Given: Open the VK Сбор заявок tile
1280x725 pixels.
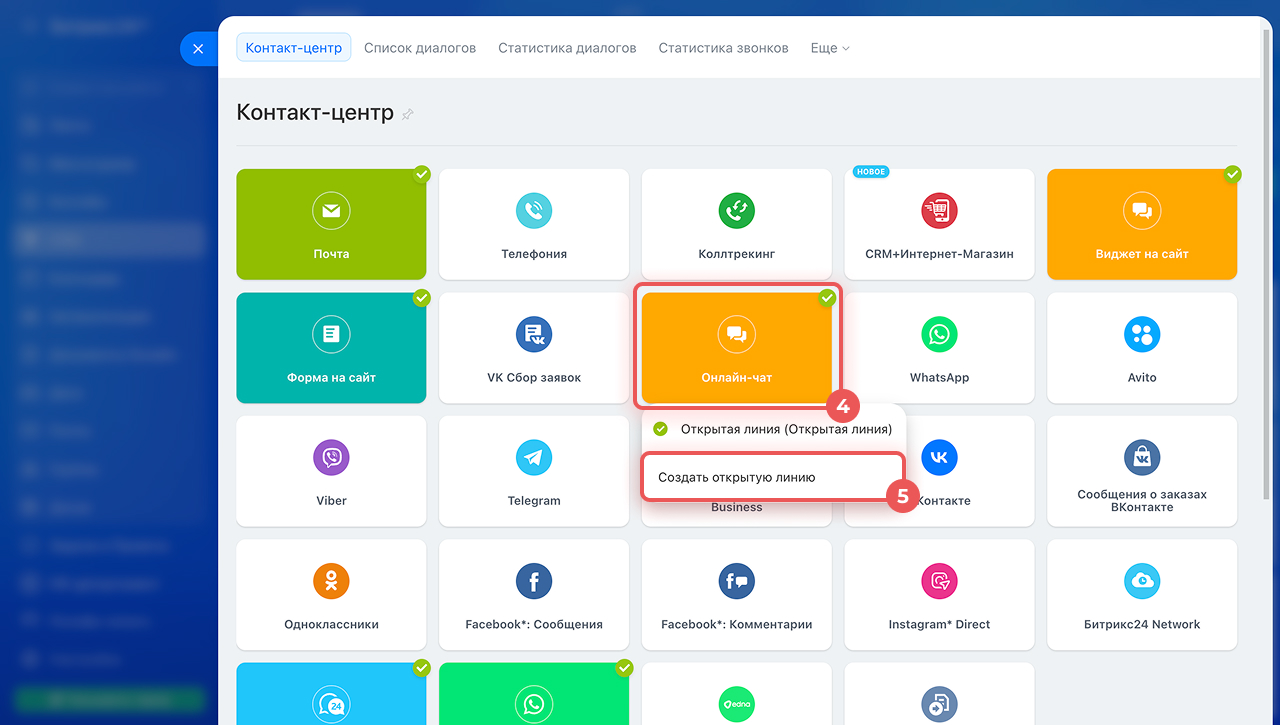Looking at the screenshot, I should [x=534, y=348].
